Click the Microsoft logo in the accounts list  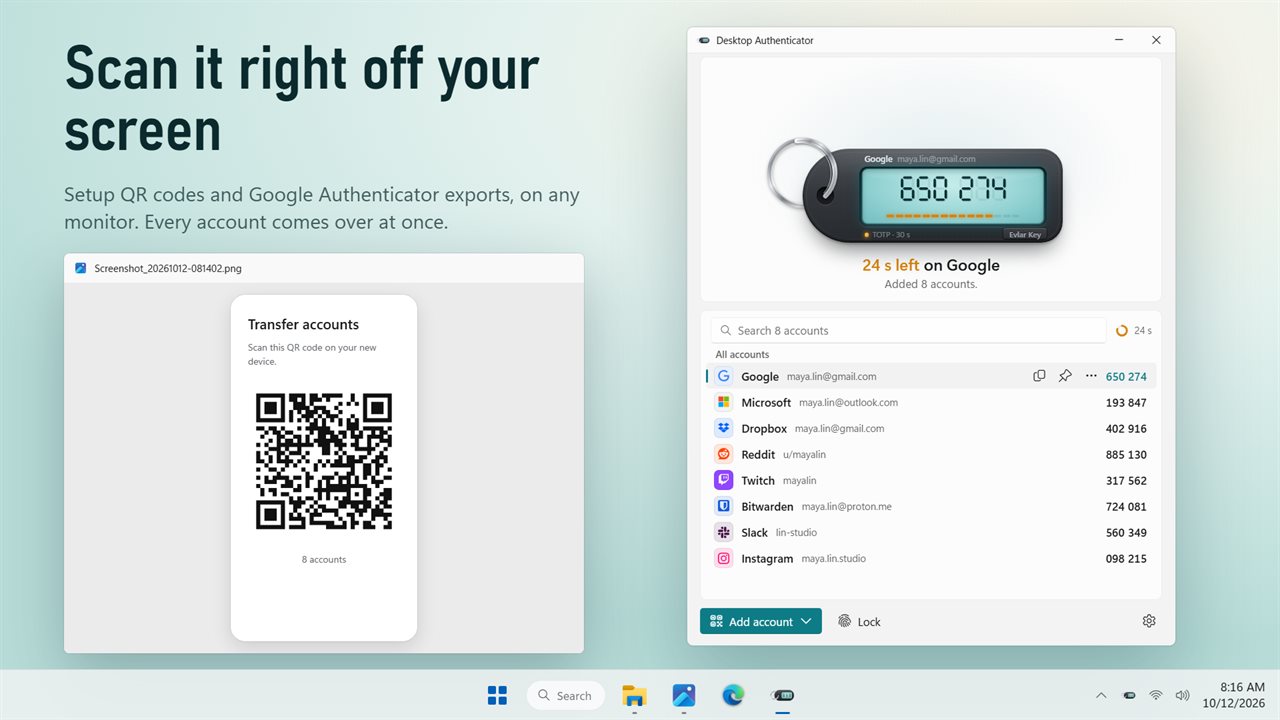(x=723, y=402)
